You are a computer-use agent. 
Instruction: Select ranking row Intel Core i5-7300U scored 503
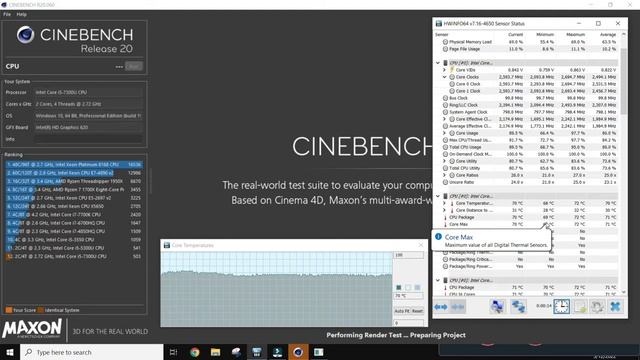click(x=74, y=256)
